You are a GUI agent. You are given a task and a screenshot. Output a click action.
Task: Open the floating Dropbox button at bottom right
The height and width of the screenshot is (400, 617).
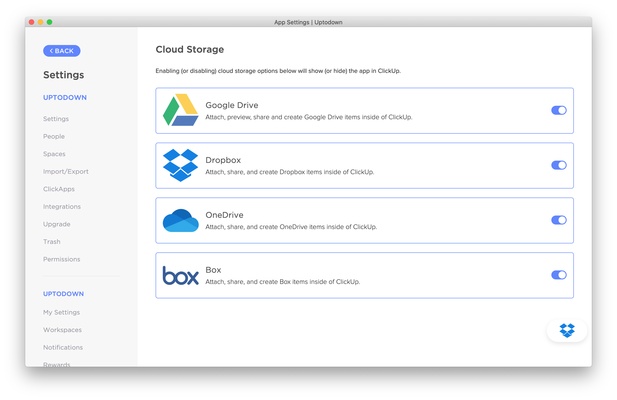point(567,330)
